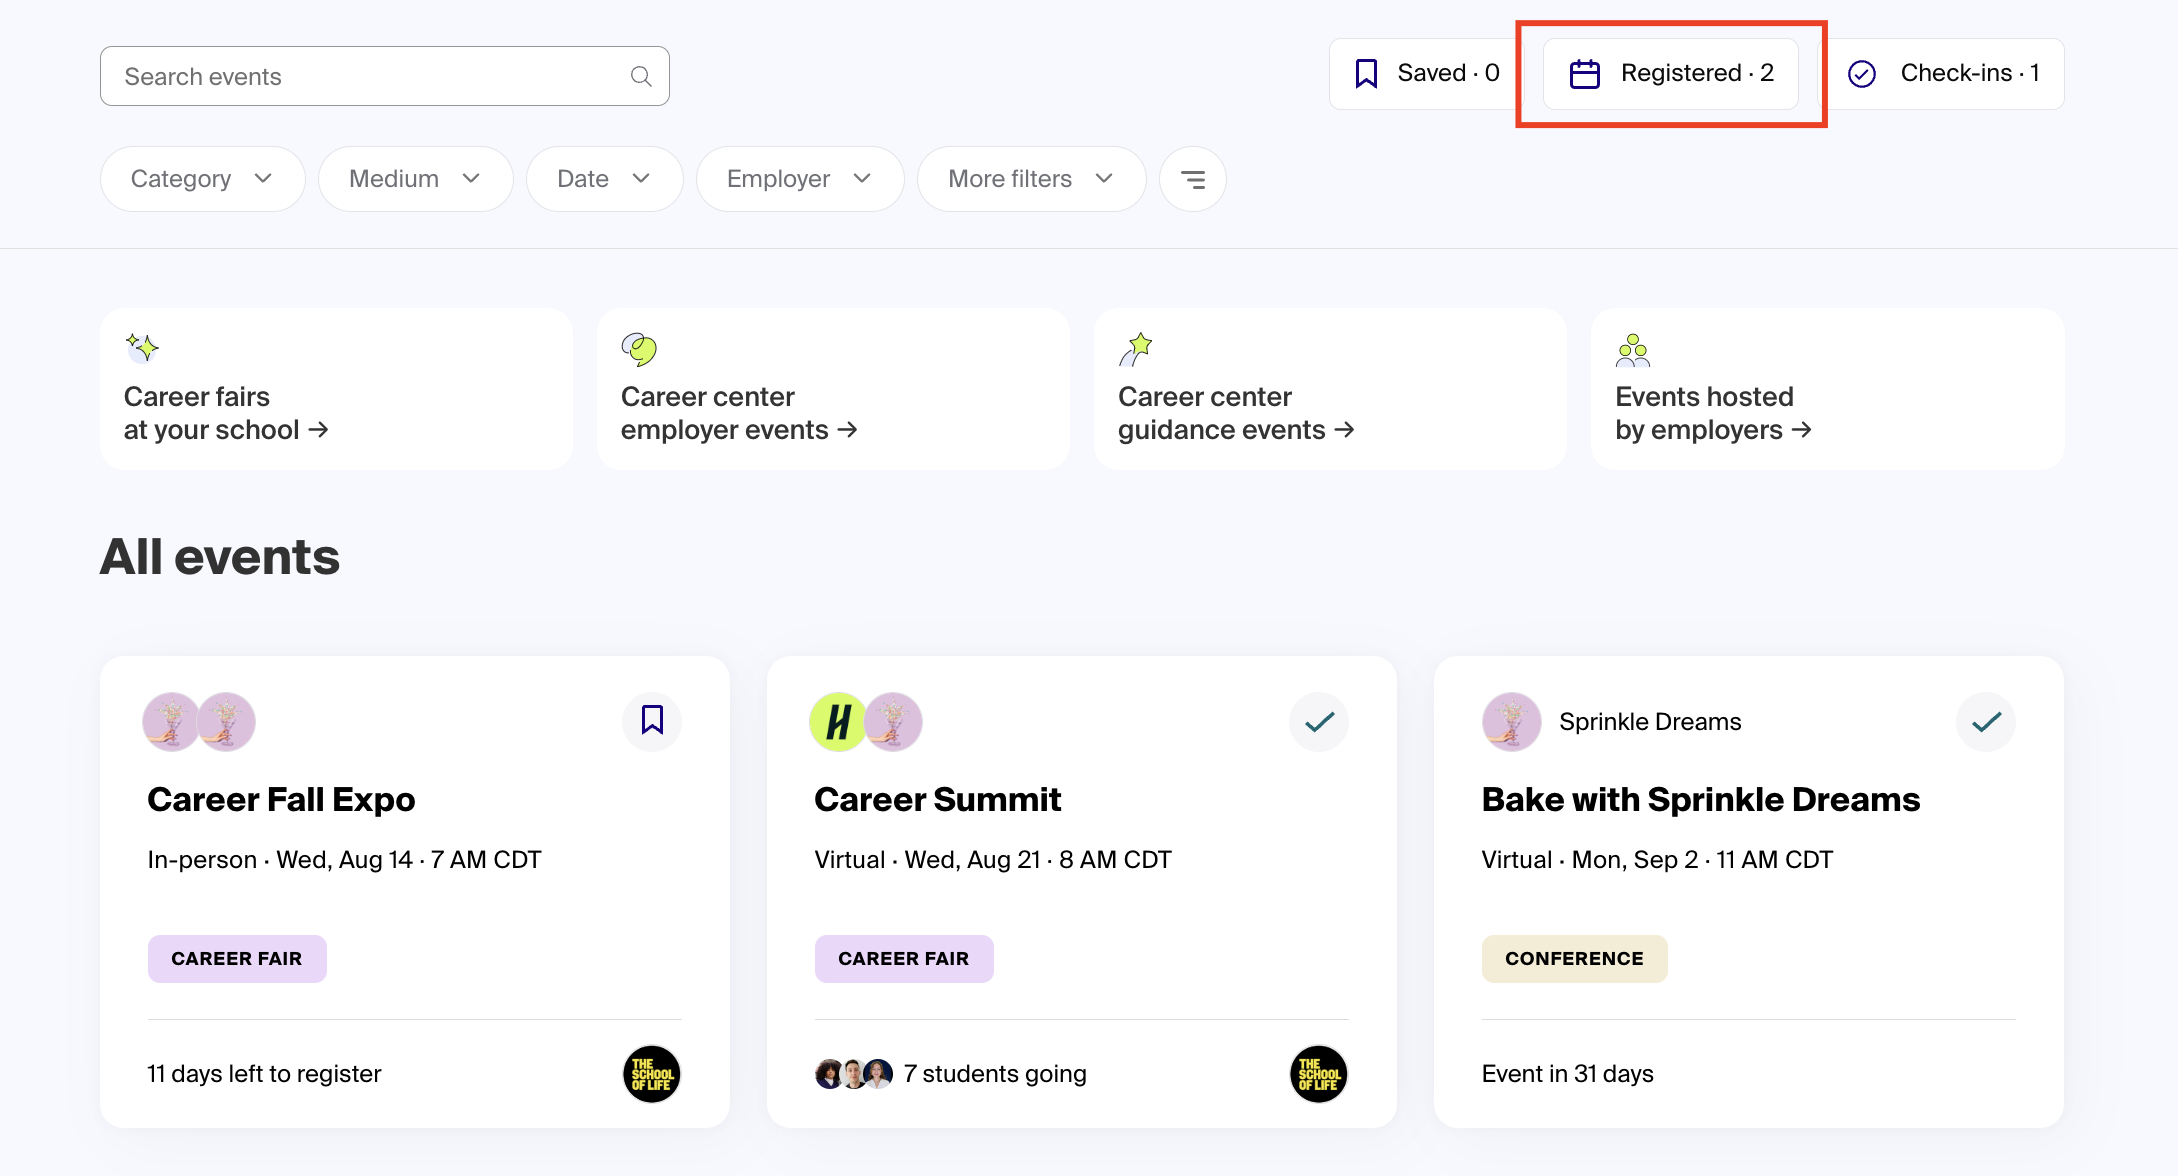Open Events hosted by employers
The image size is (2178, 1176).
[x=1713, y=413]
